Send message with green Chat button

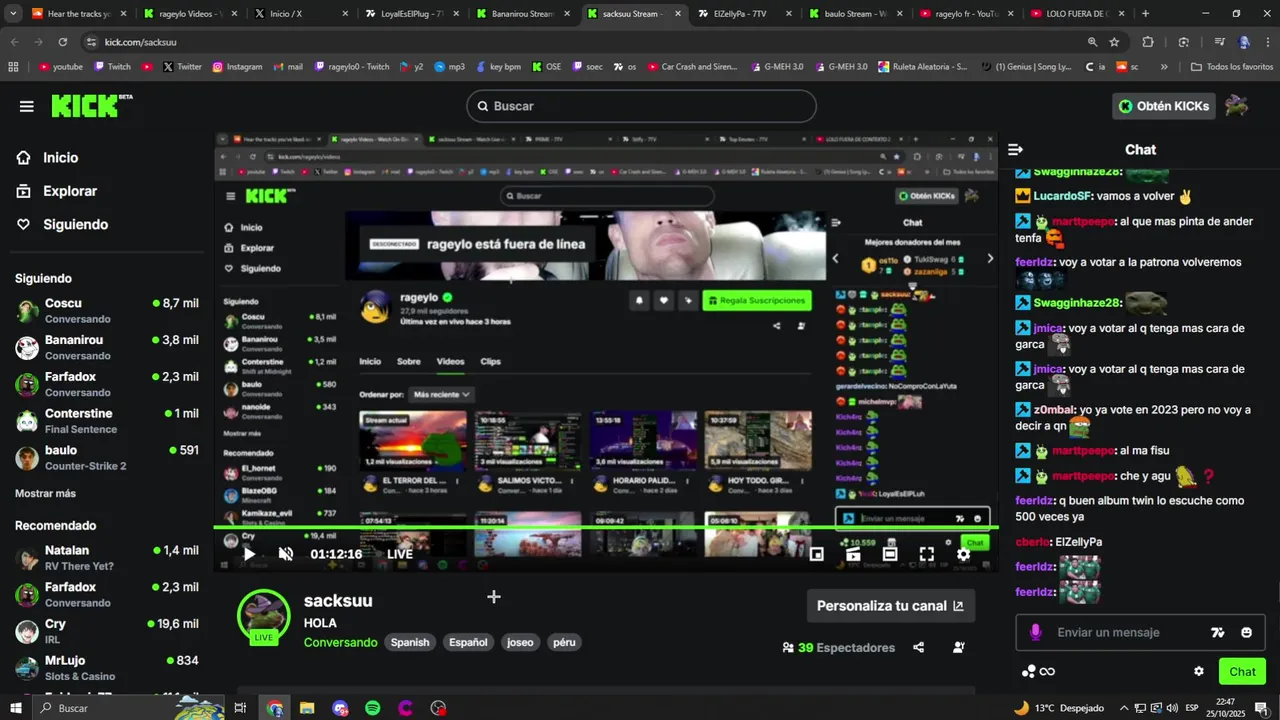(1242, 671)
